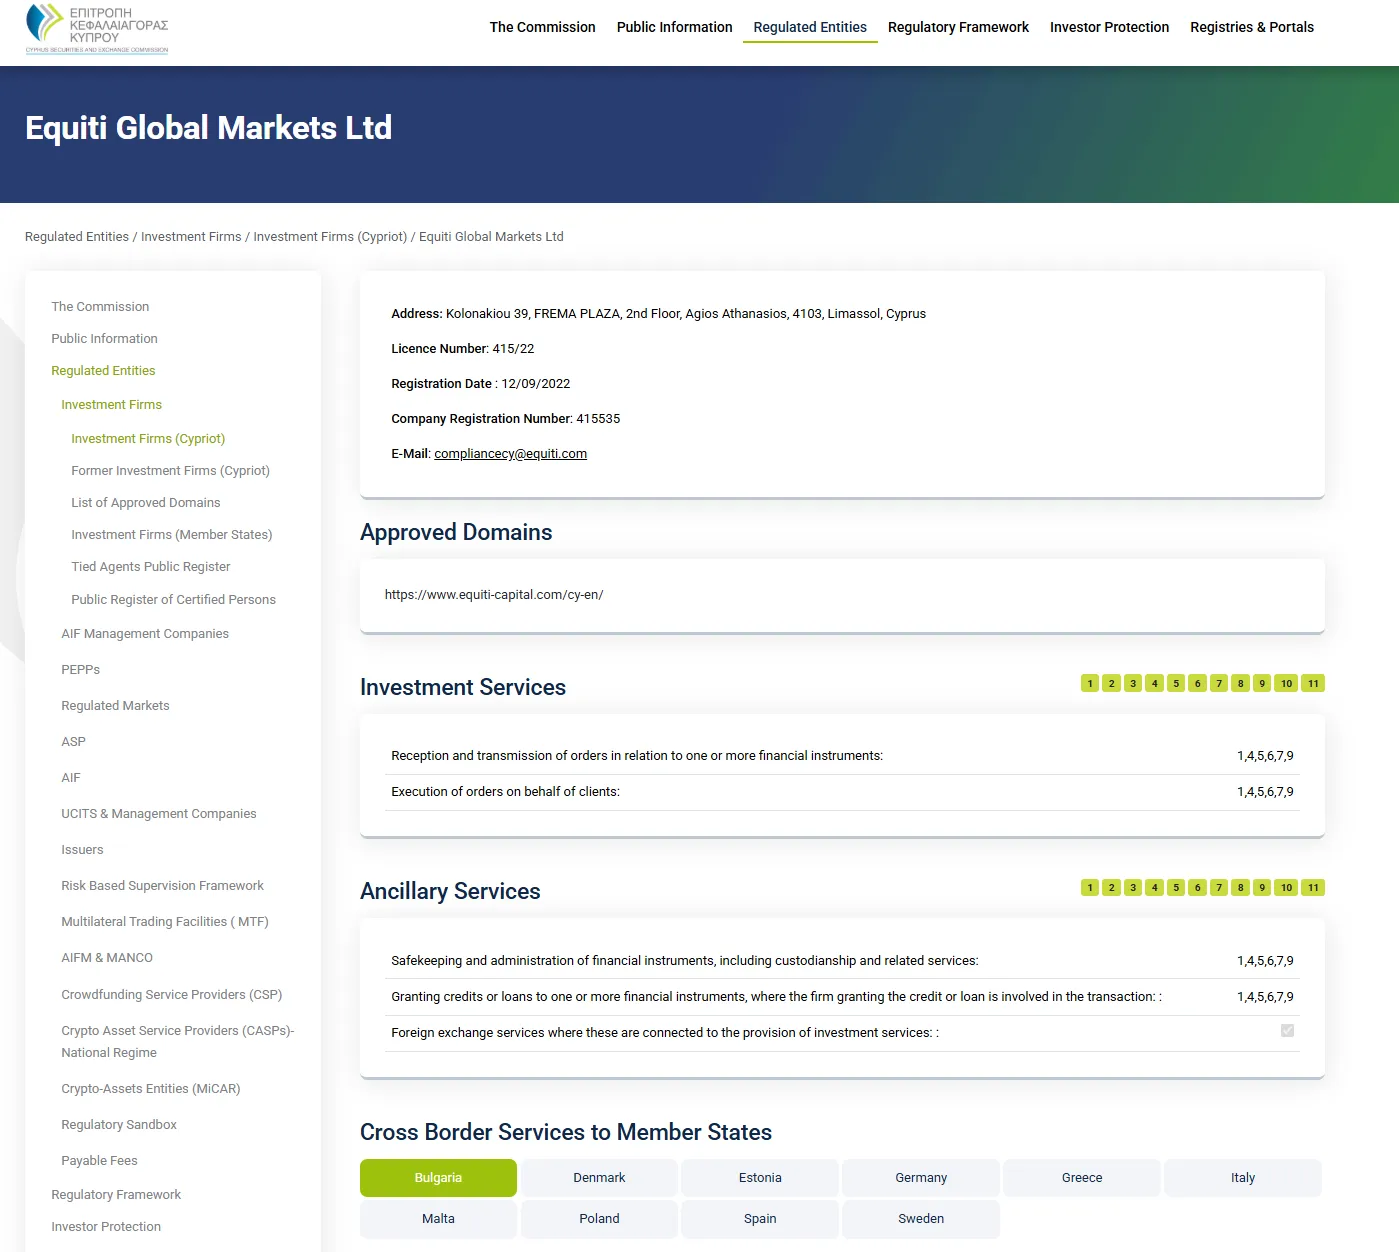This screenshot has width=1399, height=1252.
Task: Click Investment Firms (Cypriot) breadcrumb link
Action: [x=330, y=237]
